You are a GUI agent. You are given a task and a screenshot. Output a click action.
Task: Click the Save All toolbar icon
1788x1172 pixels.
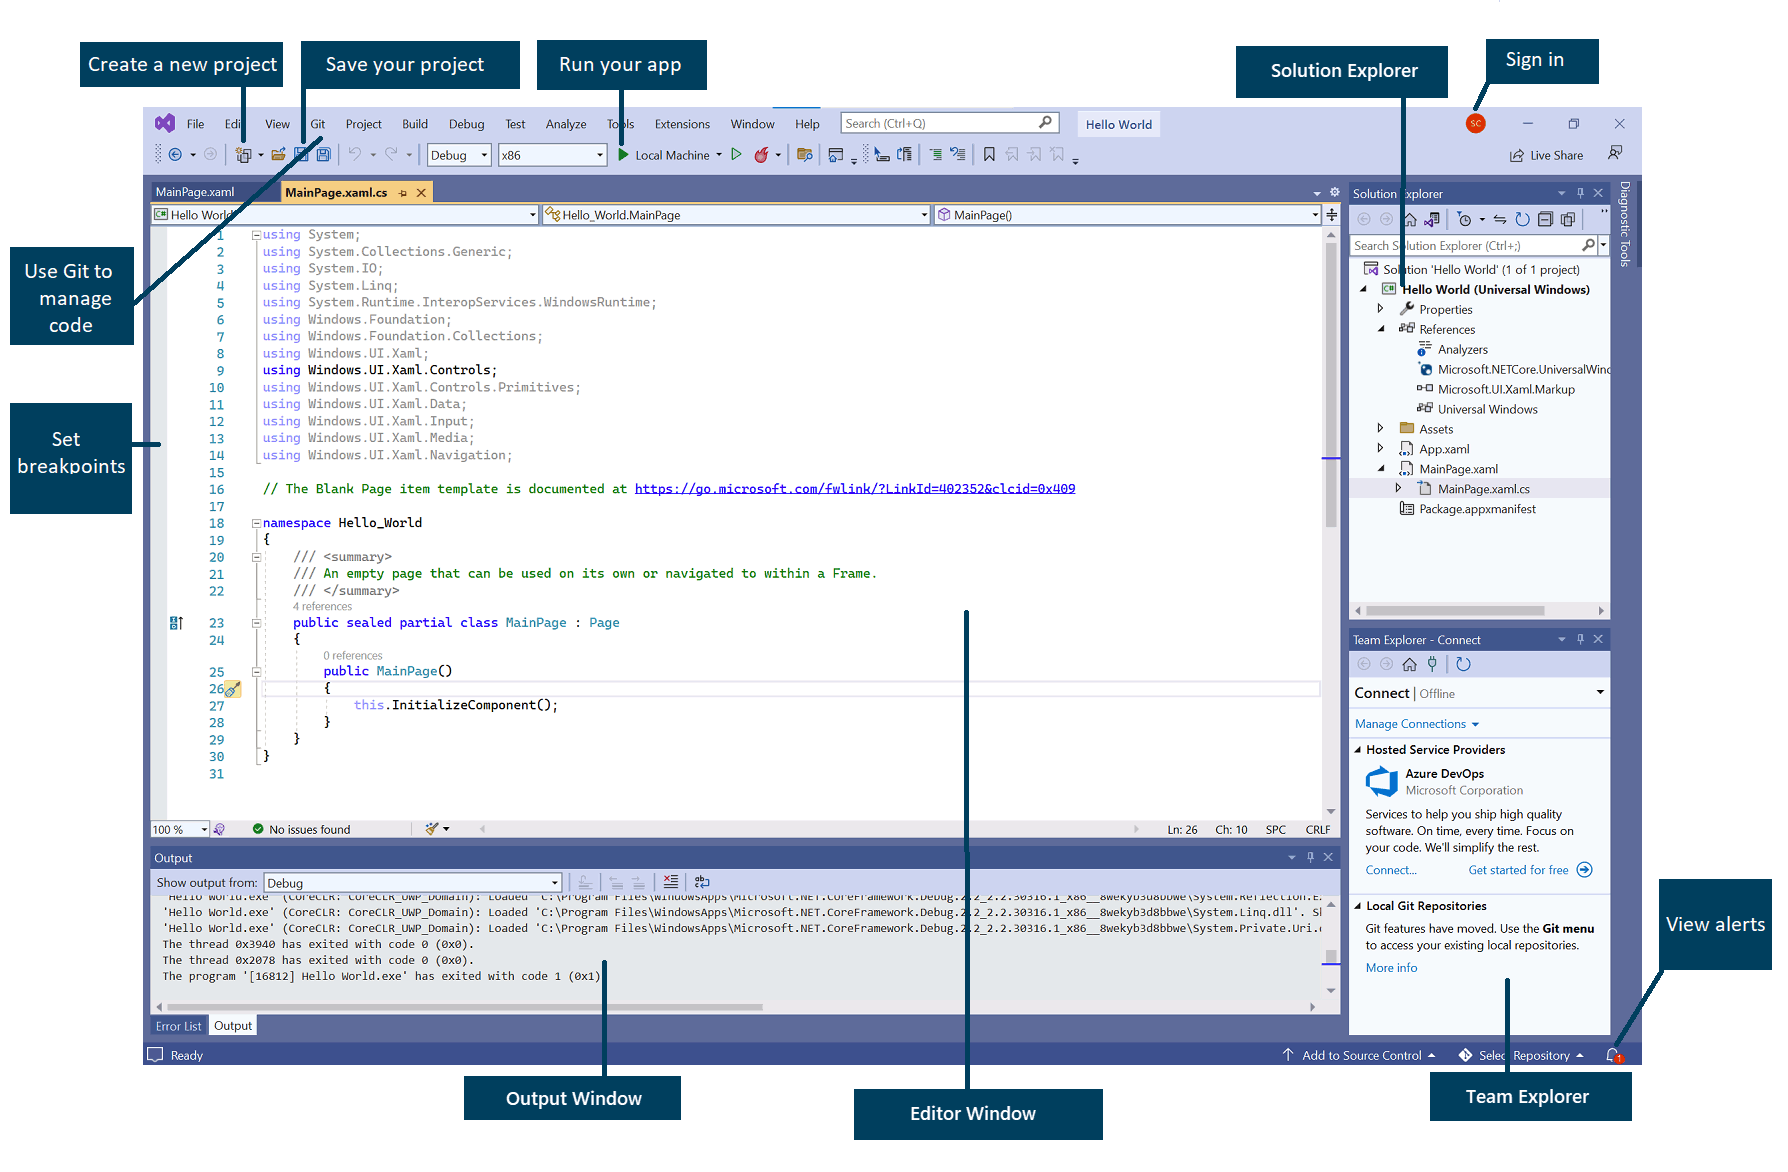click(x=323, y=155)
